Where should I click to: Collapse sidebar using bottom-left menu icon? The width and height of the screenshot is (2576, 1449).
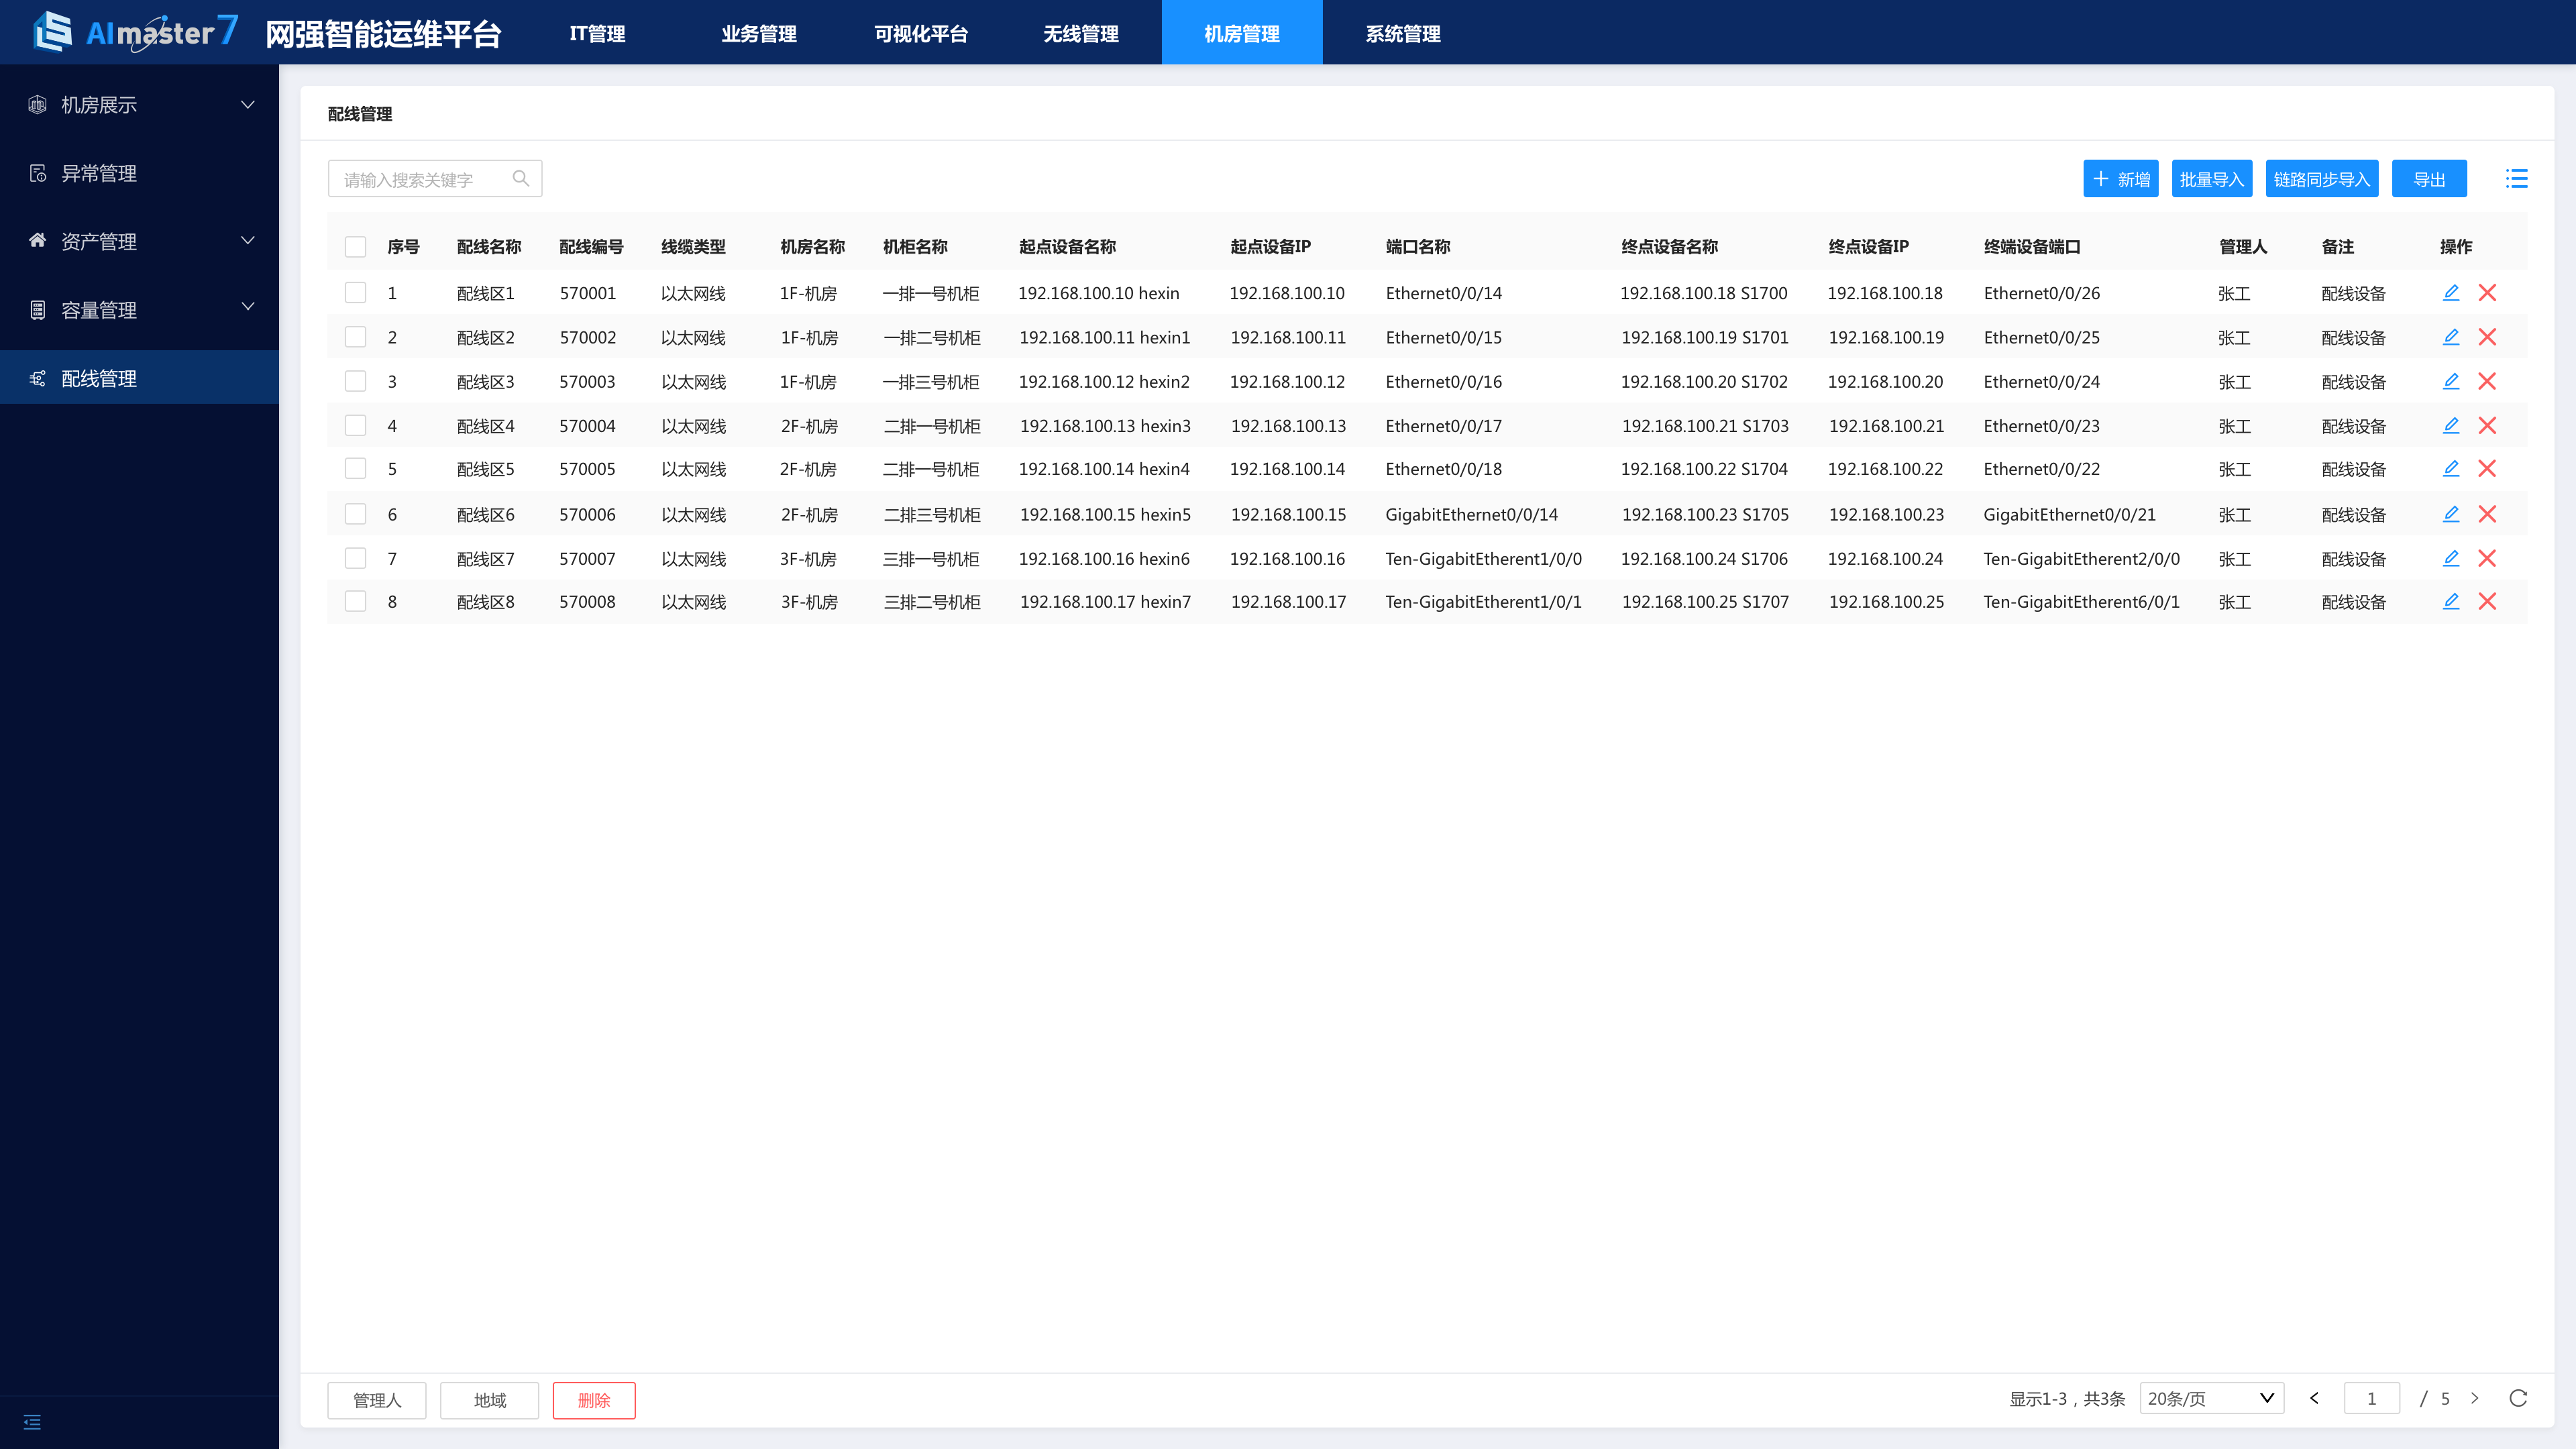[32, 1422]
